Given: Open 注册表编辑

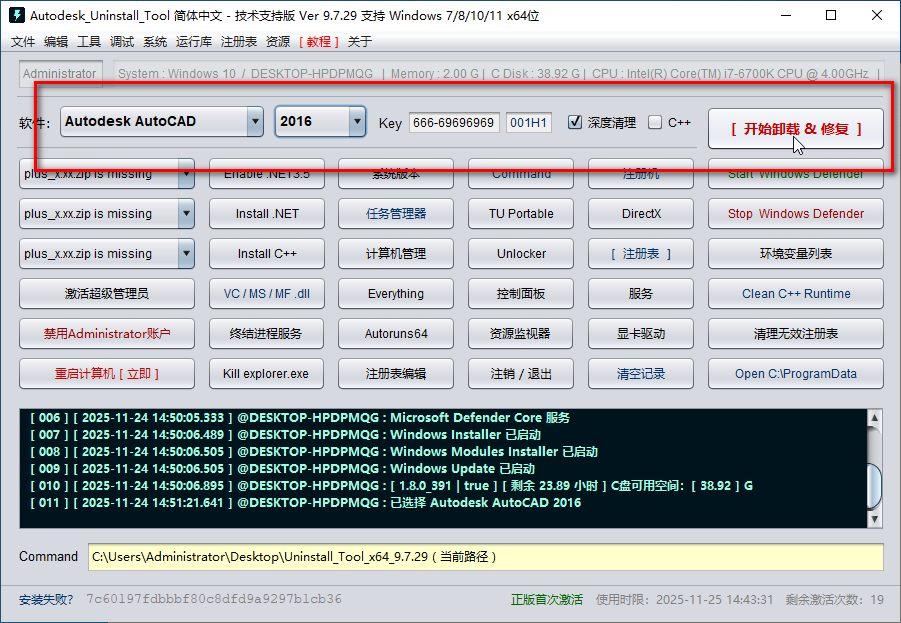Looking at the screenshot, I should coord(396,374).
